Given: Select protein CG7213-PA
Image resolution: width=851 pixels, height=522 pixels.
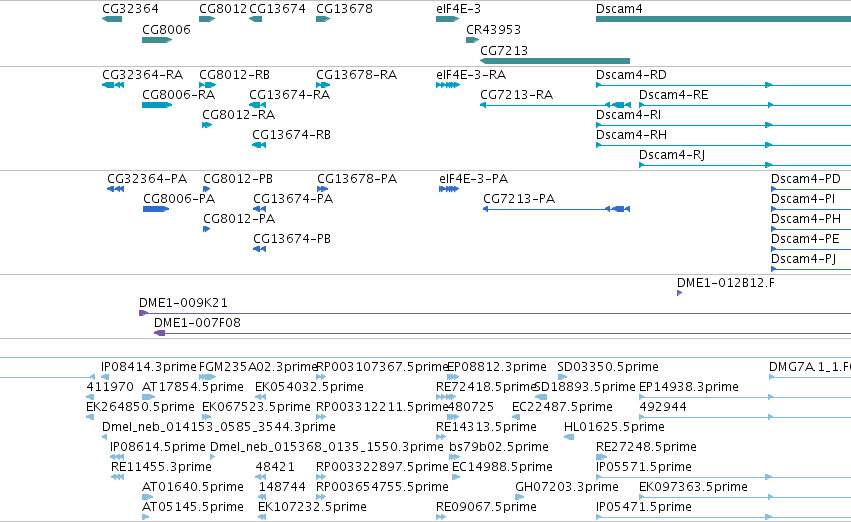Looking at the screenshot, I should [519, 199].
